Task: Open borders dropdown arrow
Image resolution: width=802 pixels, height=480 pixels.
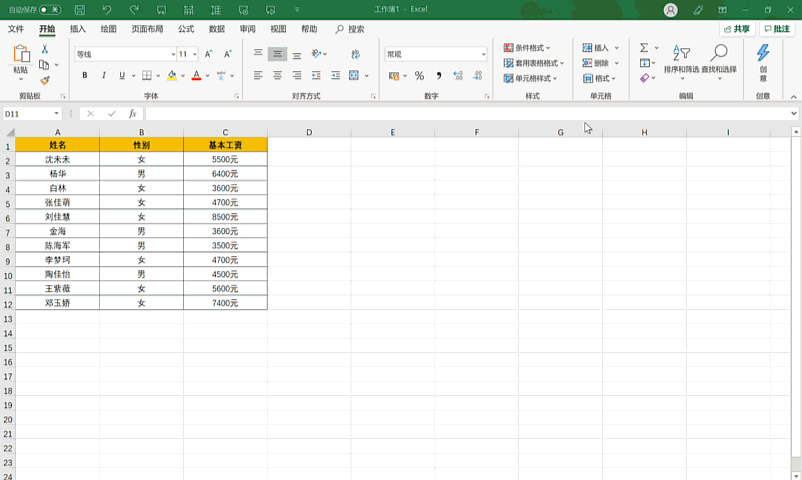Action: coord(158,76)
